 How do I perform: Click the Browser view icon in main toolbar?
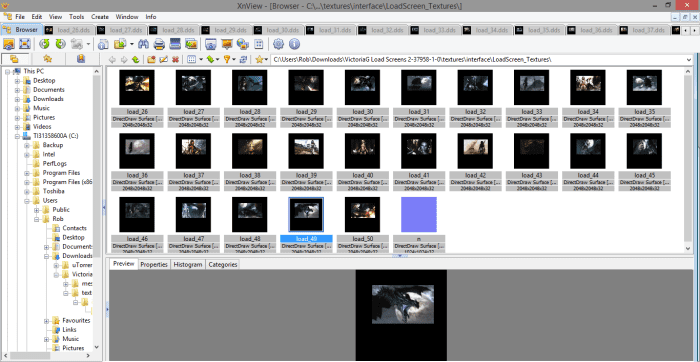pos(9,44)
